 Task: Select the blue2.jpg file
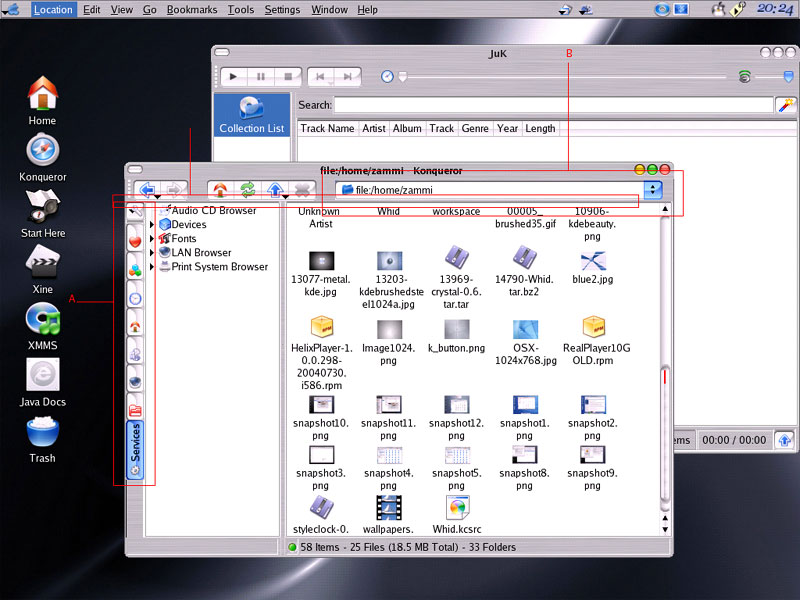pyautogui.click(x=592, y=267)
